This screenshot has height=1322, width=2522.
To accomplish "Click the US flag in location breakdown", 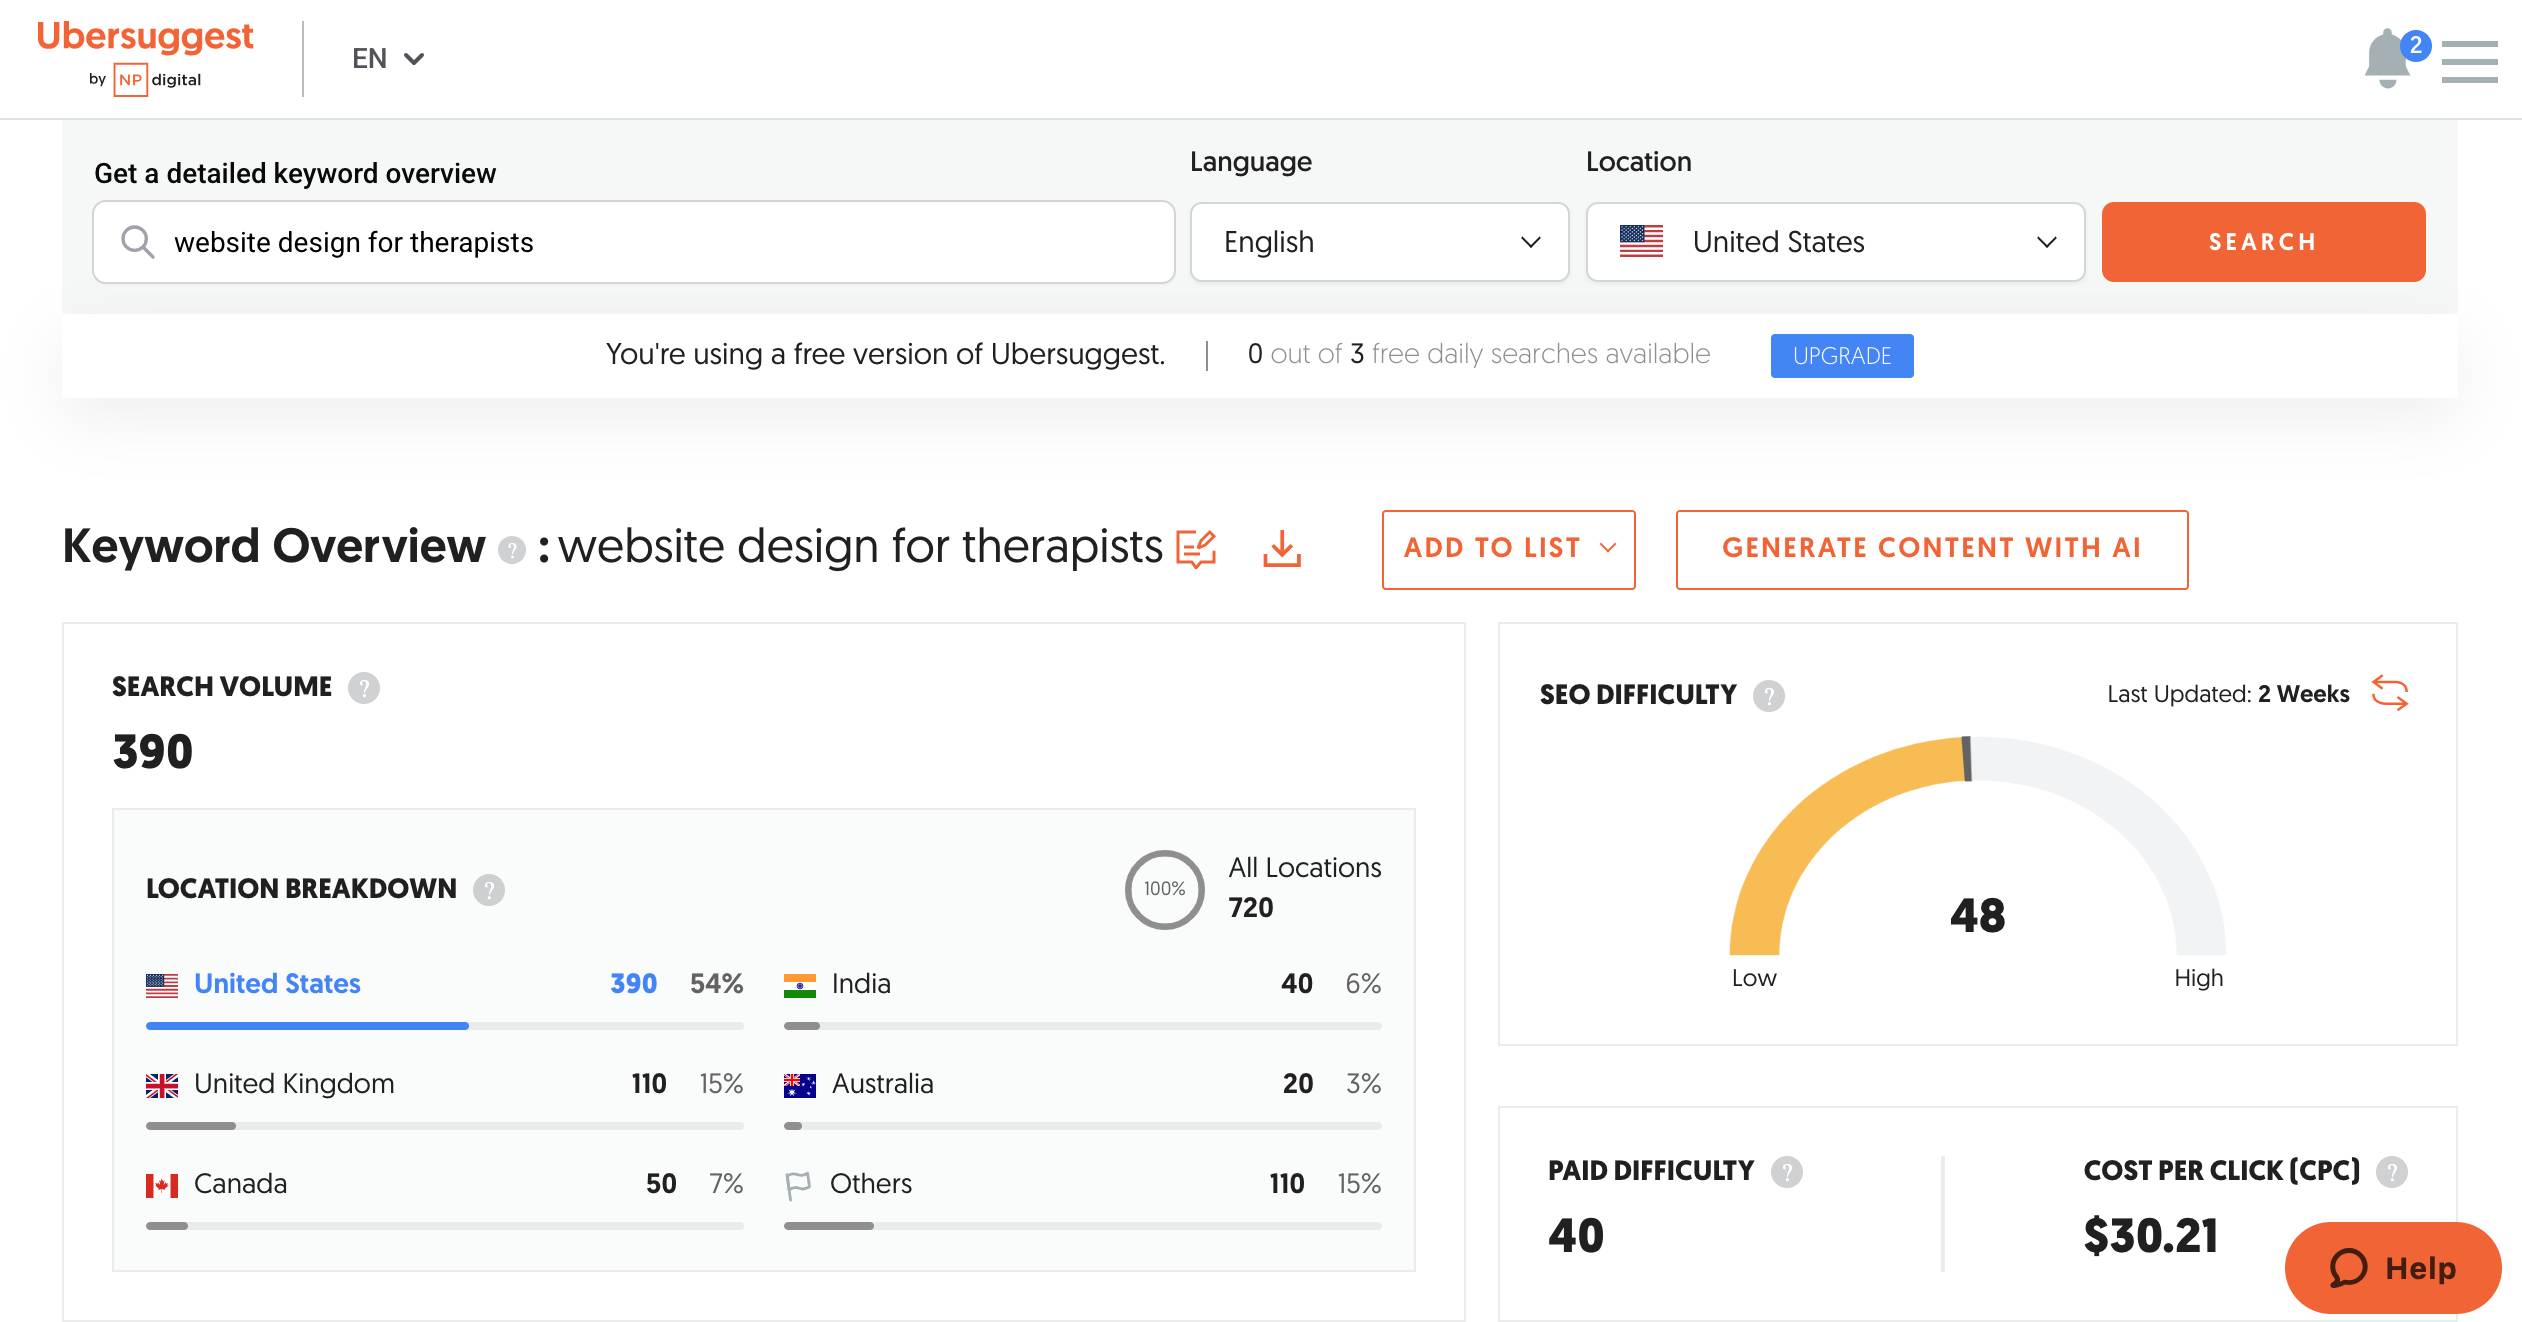I will (162, 985).
